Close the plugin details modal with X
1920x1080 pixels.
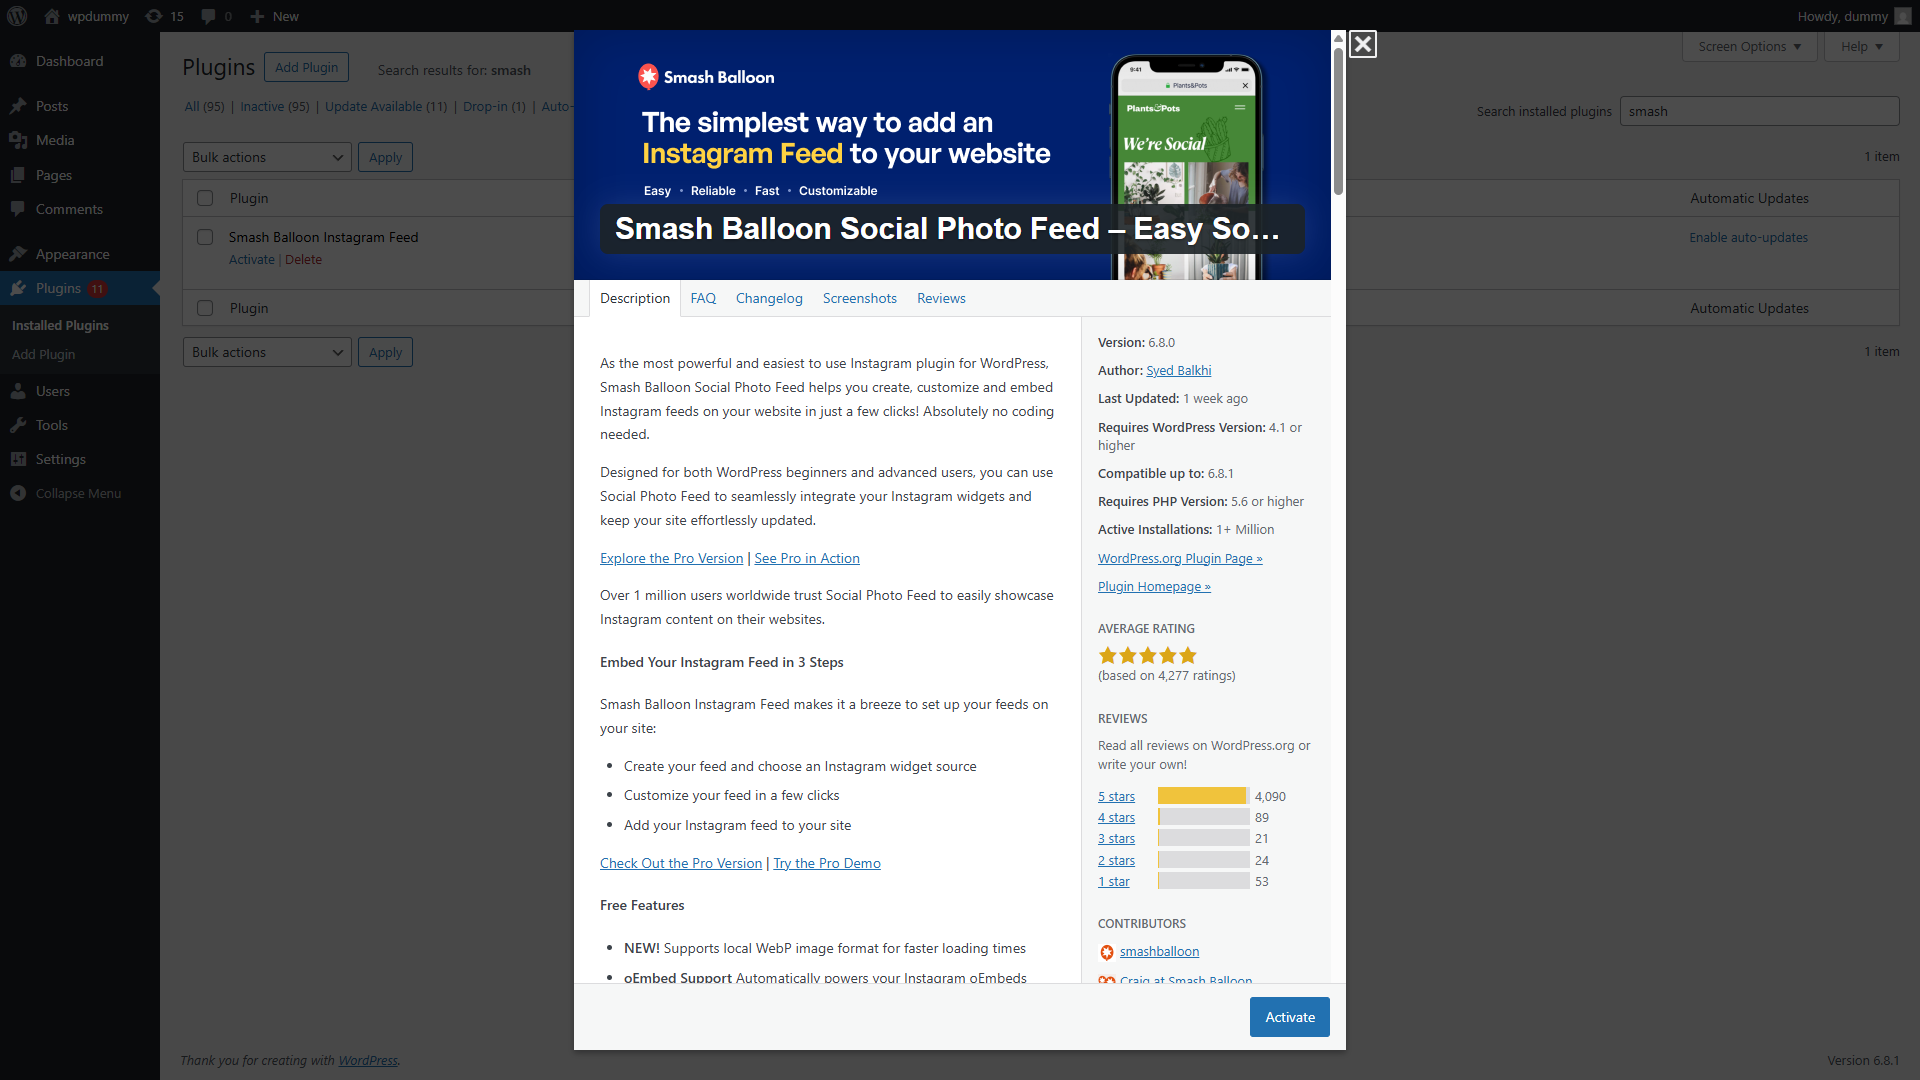tap(1362, 44)
